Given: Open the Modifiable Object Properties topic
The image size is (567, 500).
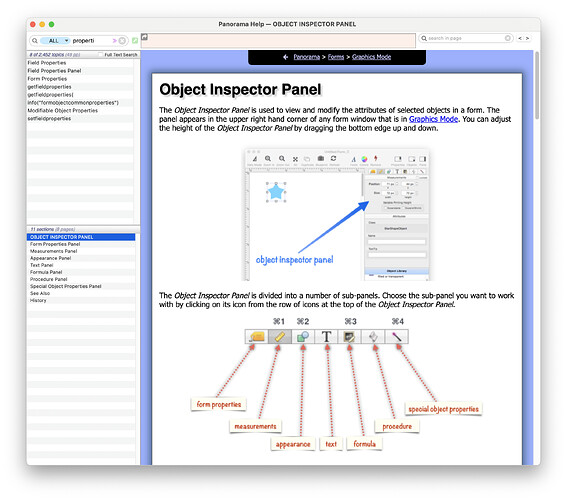Looking at the screenshot, I should coord(63,111).
